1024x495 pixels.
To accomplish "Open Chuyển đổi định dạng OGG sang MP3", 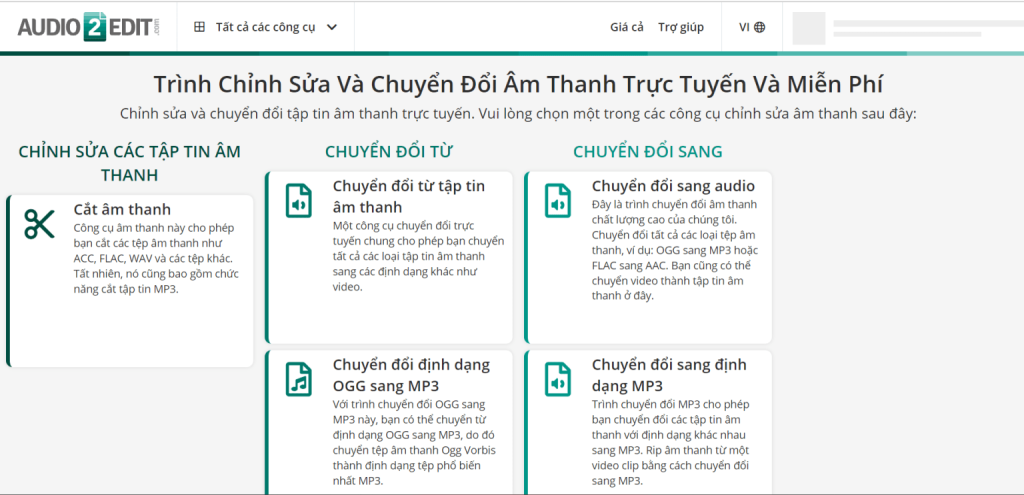I will (411, 374).
